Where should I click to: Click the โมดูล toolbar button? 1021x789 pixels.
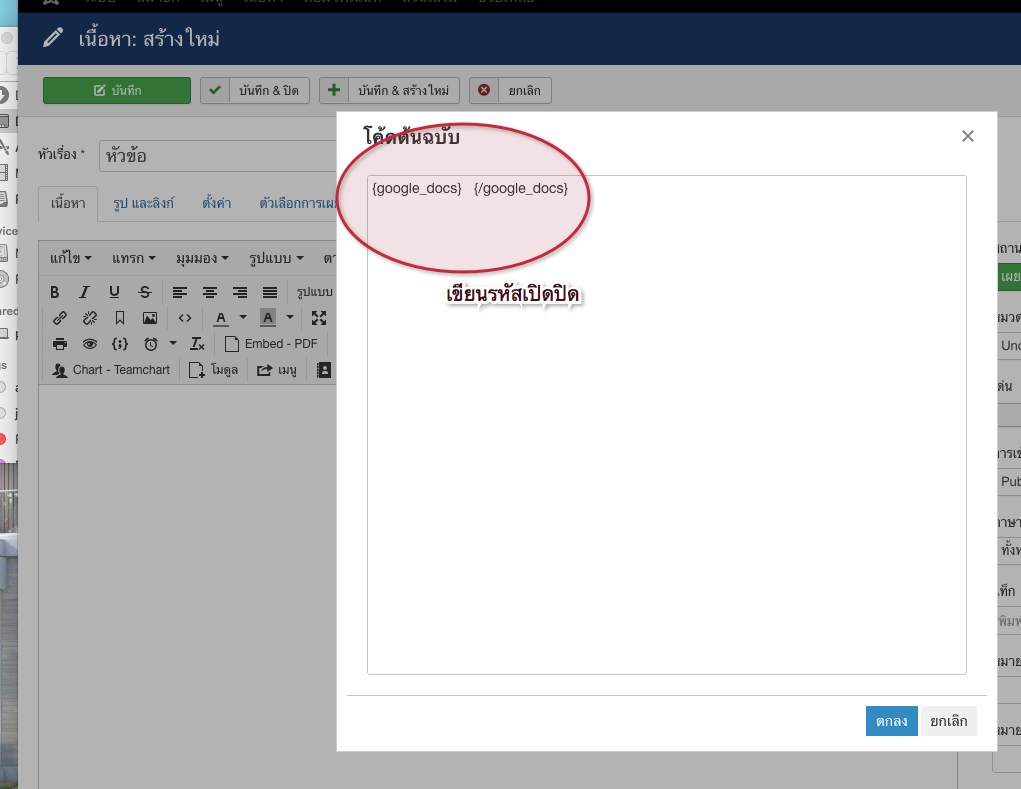214,370
